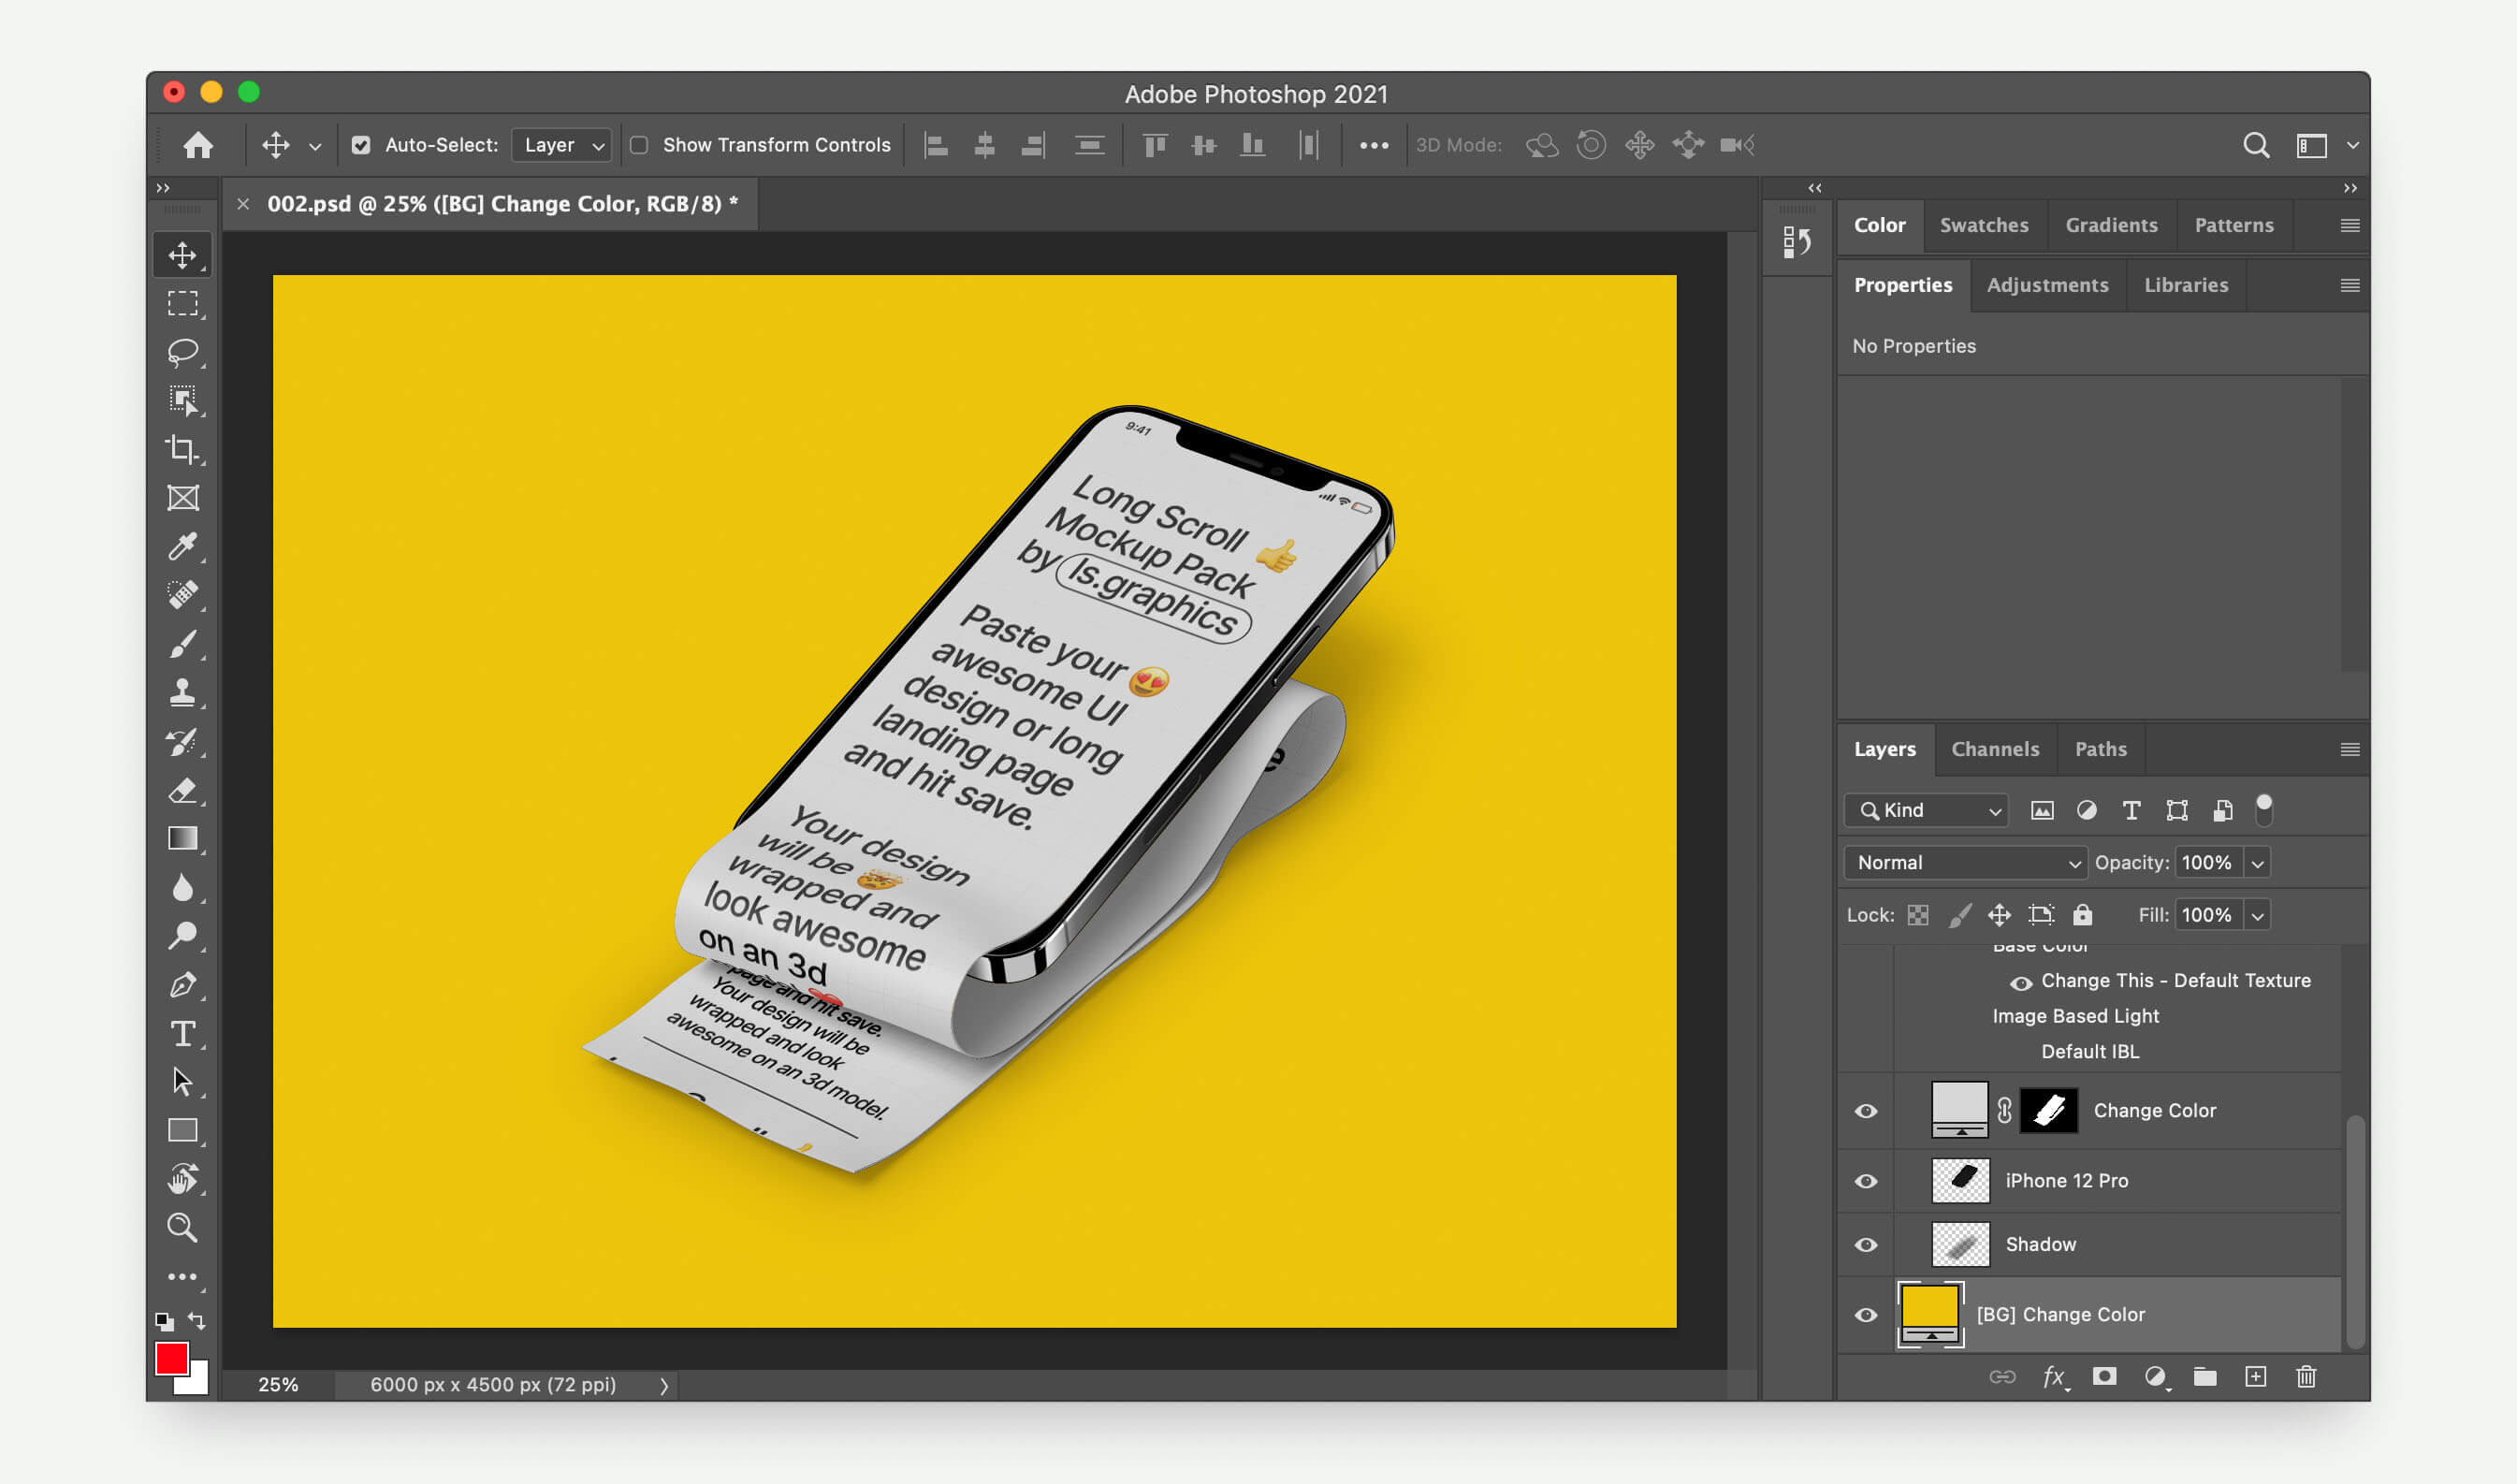2517x1484 pixels.
Task: Toggle lock transparent pixels
Action: [x=1917, y=914]
